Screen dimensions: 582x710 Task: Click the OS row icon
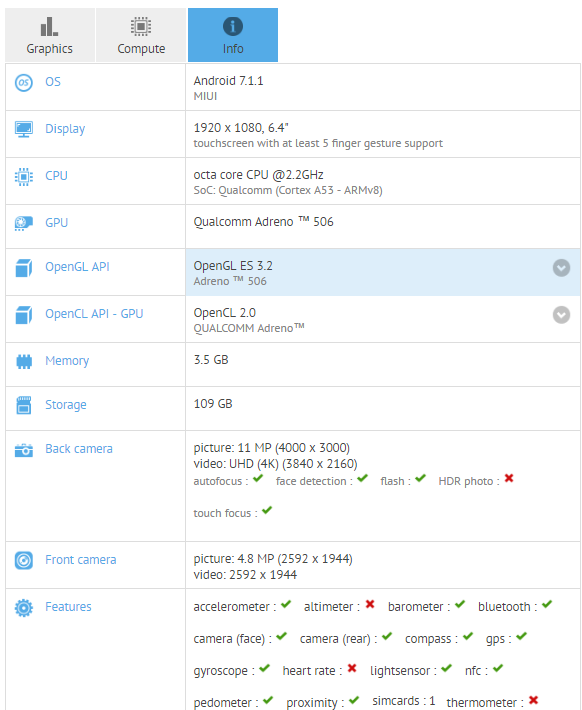24,83
